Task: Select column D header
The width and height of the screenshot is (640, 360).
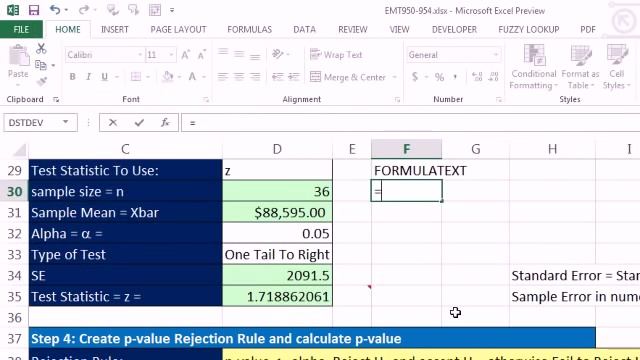Action: click(x=277, y=149)
